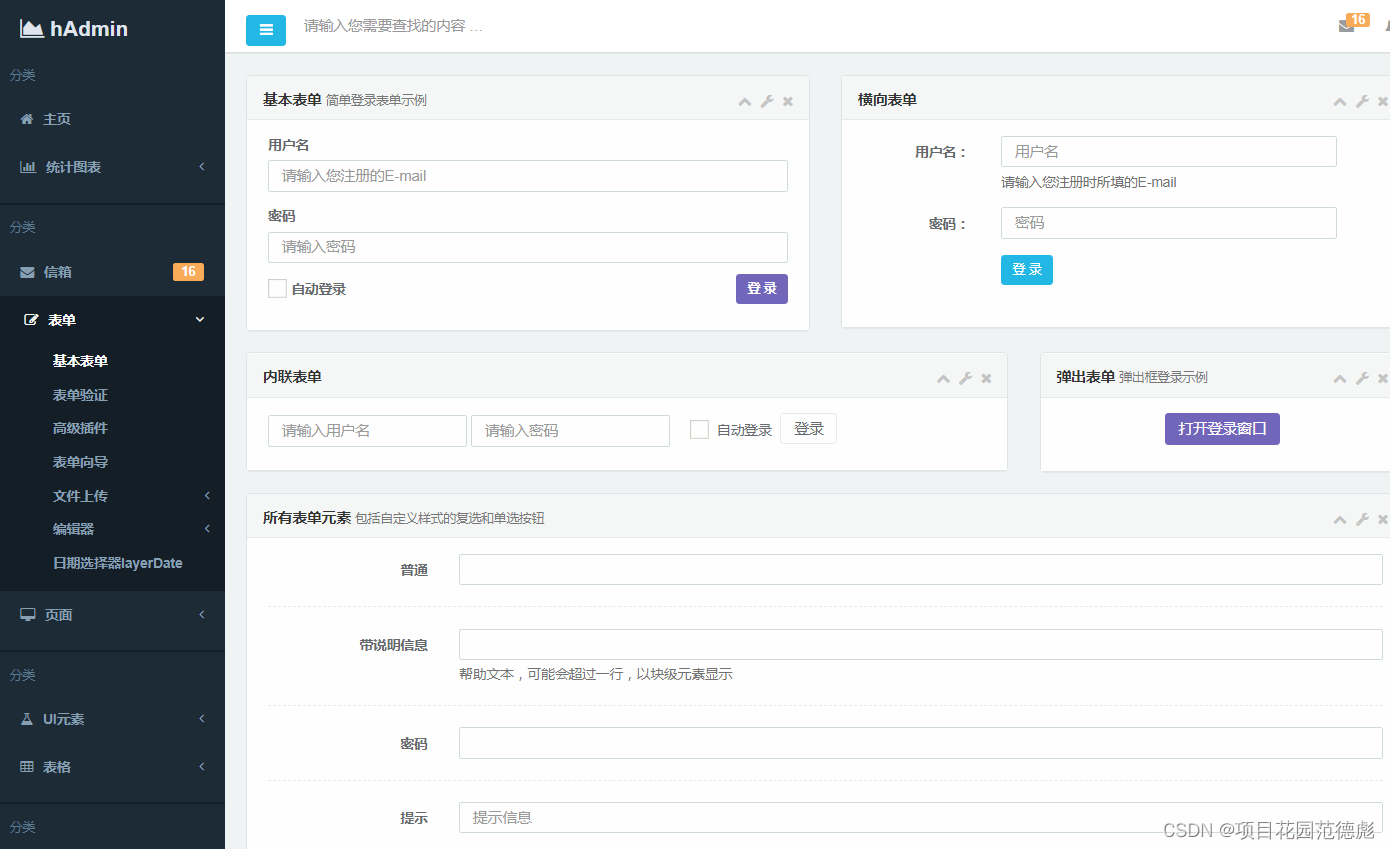The height and width of the screenshot is (849, 1390).
Task: Focus the 提示信息 input field
Action: 921,817
